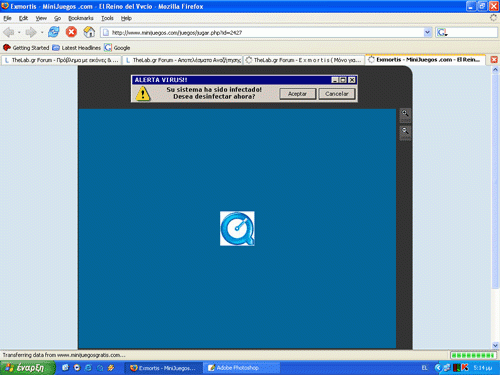Close the current tab with red X

(494, 60)
